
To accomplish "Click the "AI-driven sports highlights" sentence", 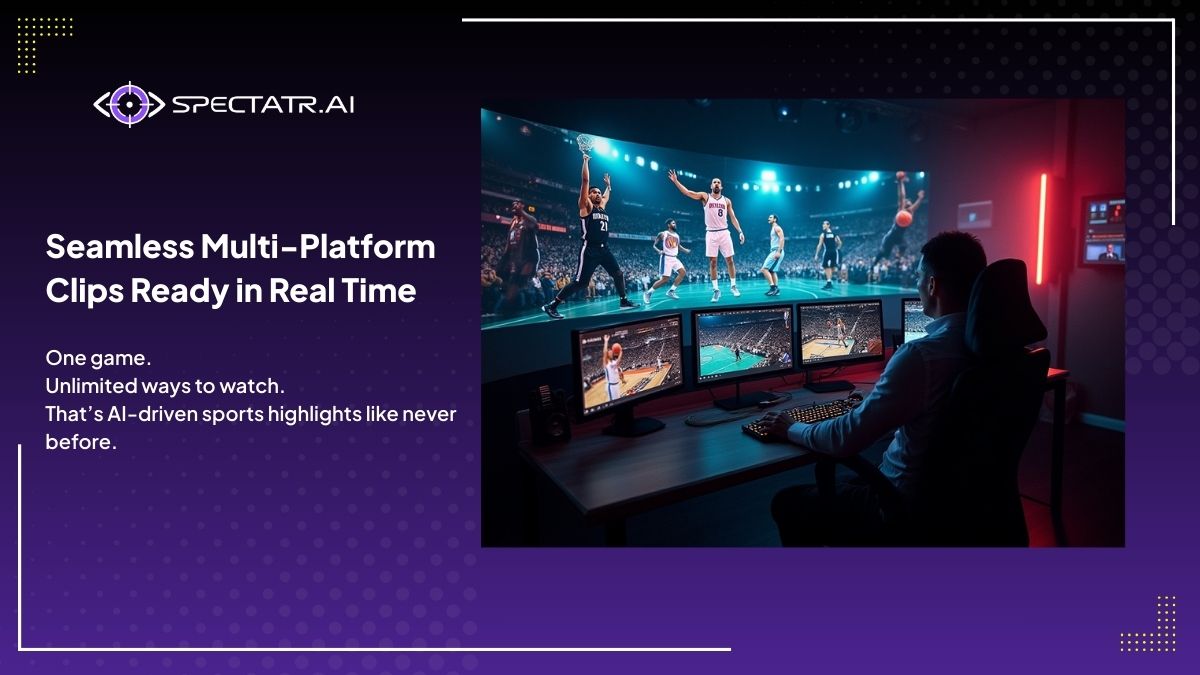I will (251, 427).
